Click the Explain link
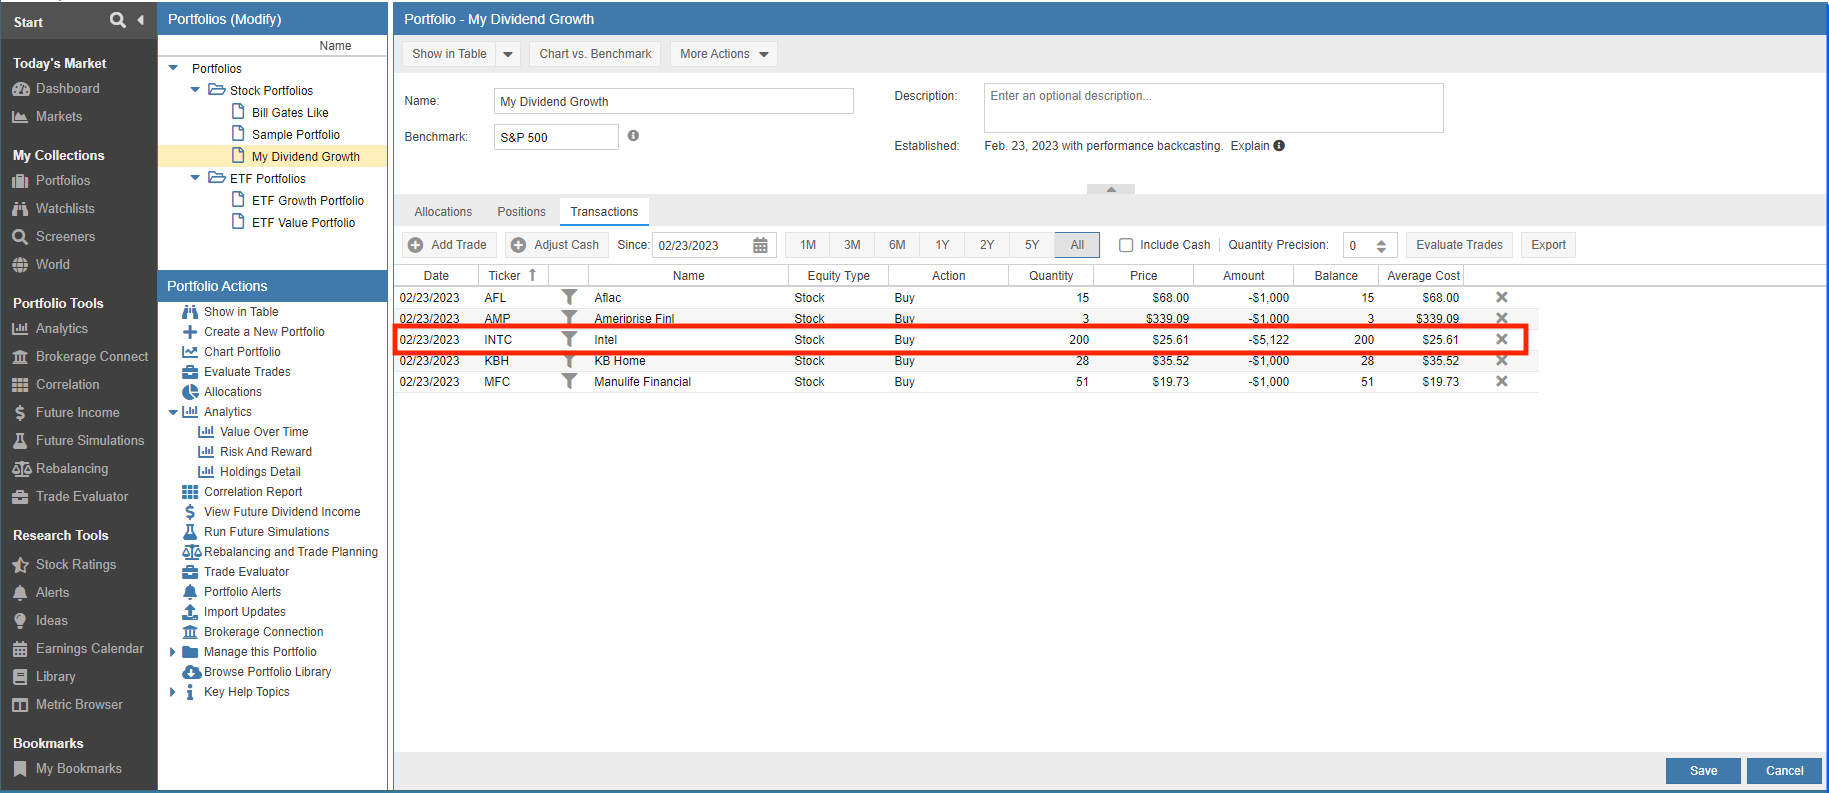Screen dimensions: 1829x793 click(x=1250, y=146)
